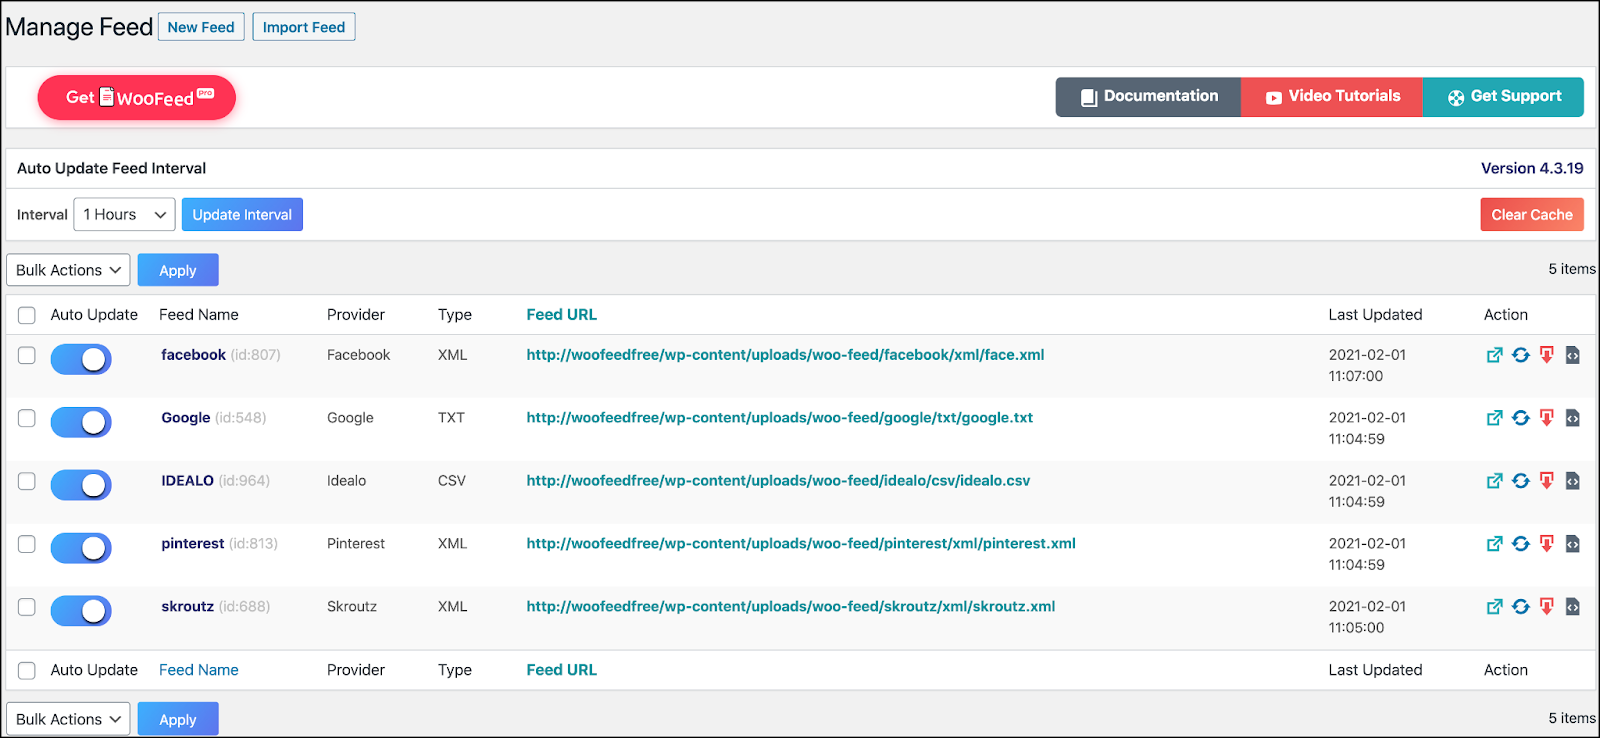Click the Skroutz provider cell
The image size is (1600, 738).
352,607
